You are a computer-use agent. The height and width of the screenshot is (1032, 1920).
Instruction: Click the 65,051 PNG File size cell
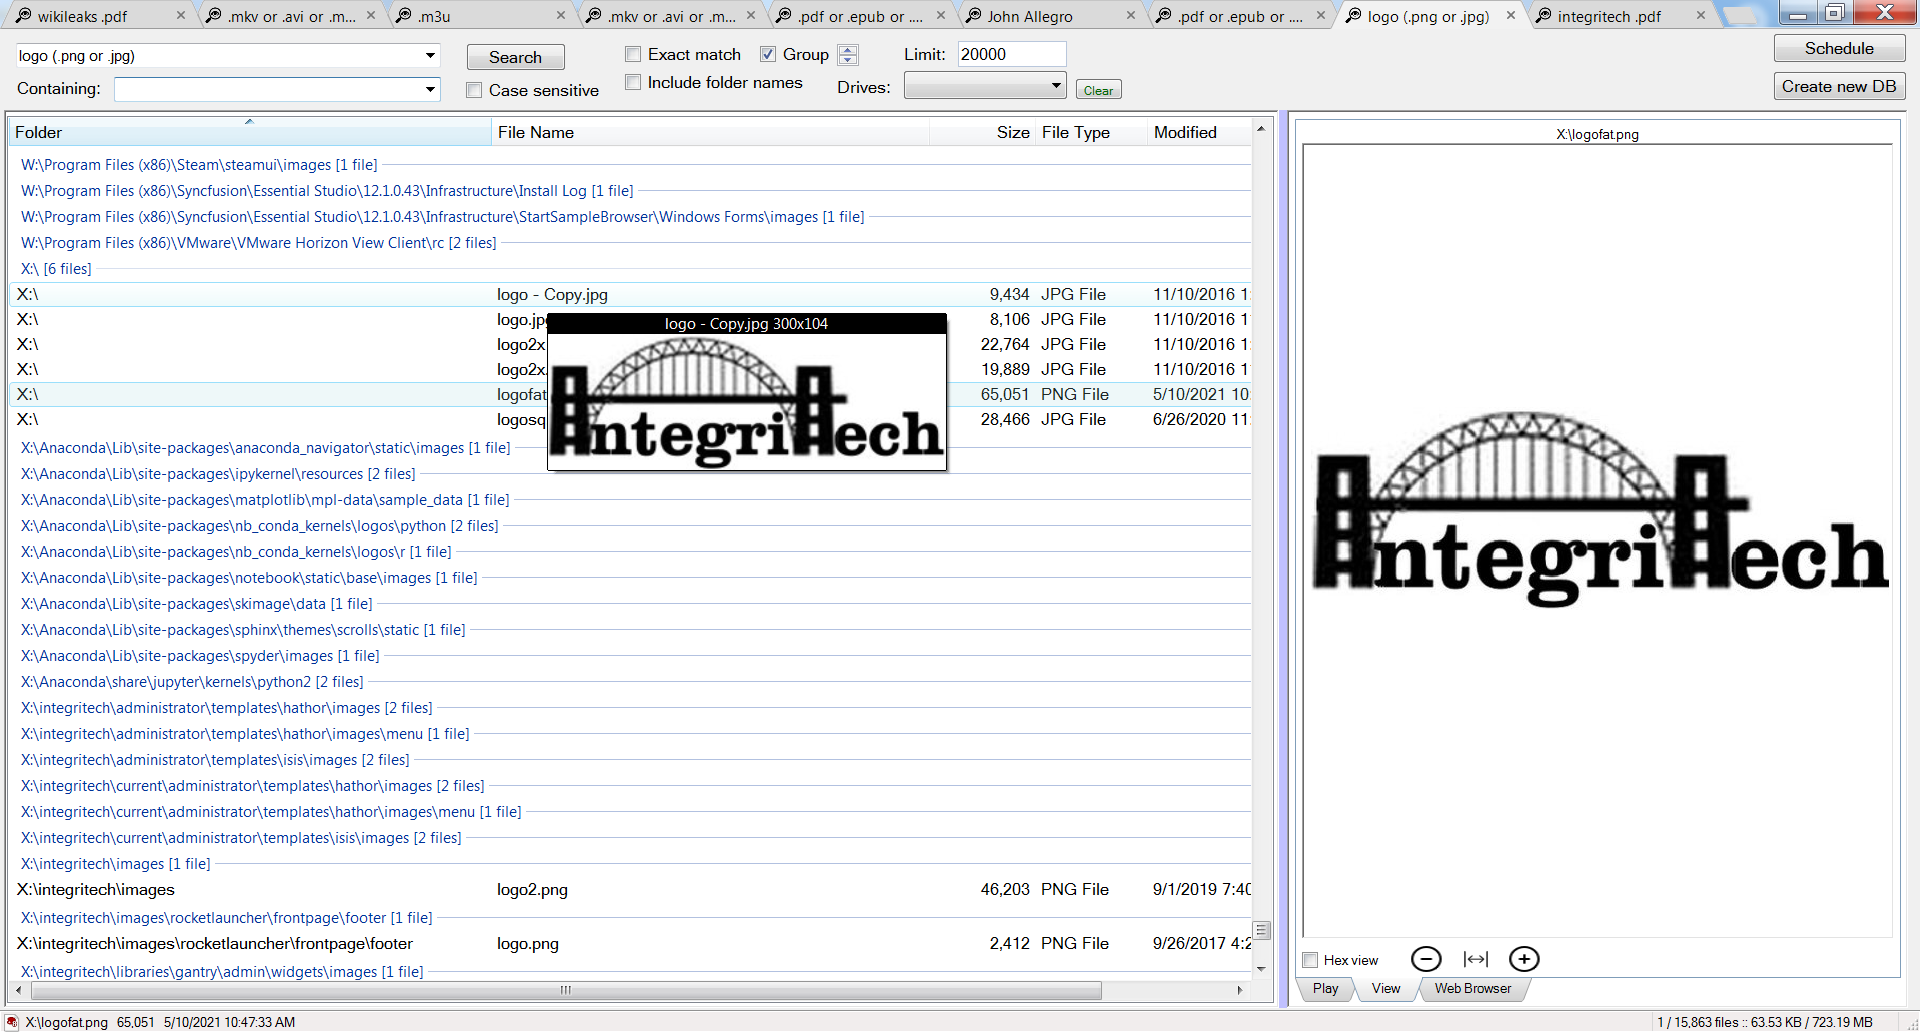pos(1004,394)
